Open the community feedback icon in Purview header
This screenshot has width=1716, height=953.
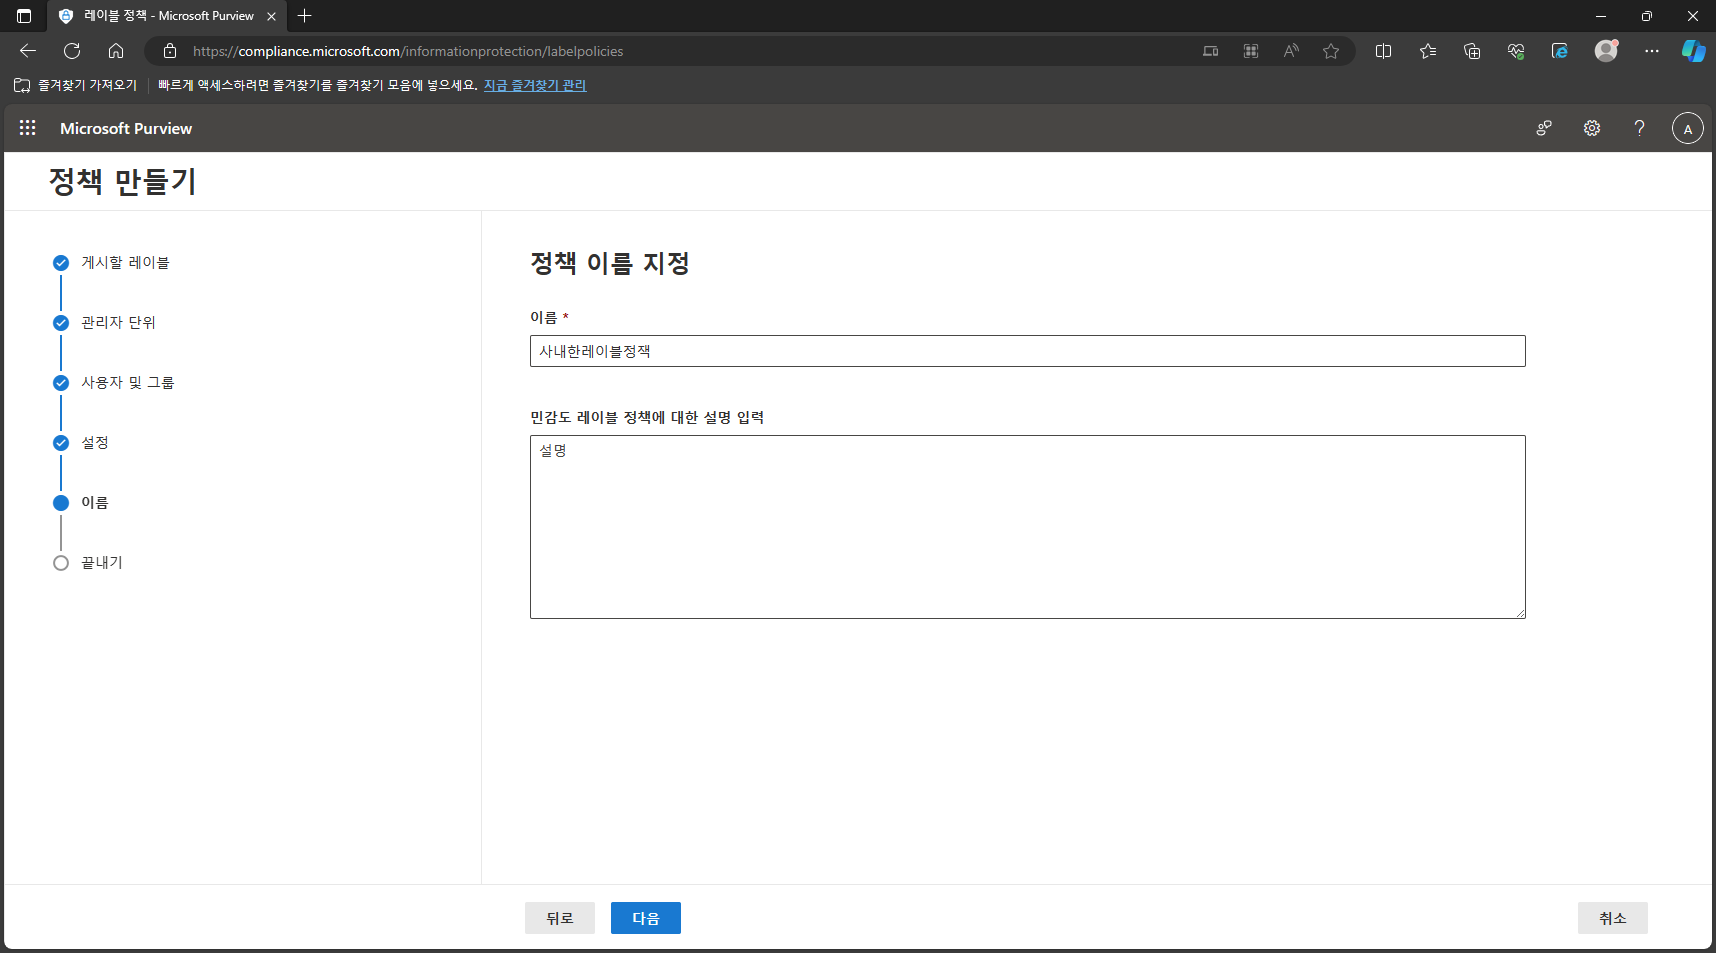1544,128
